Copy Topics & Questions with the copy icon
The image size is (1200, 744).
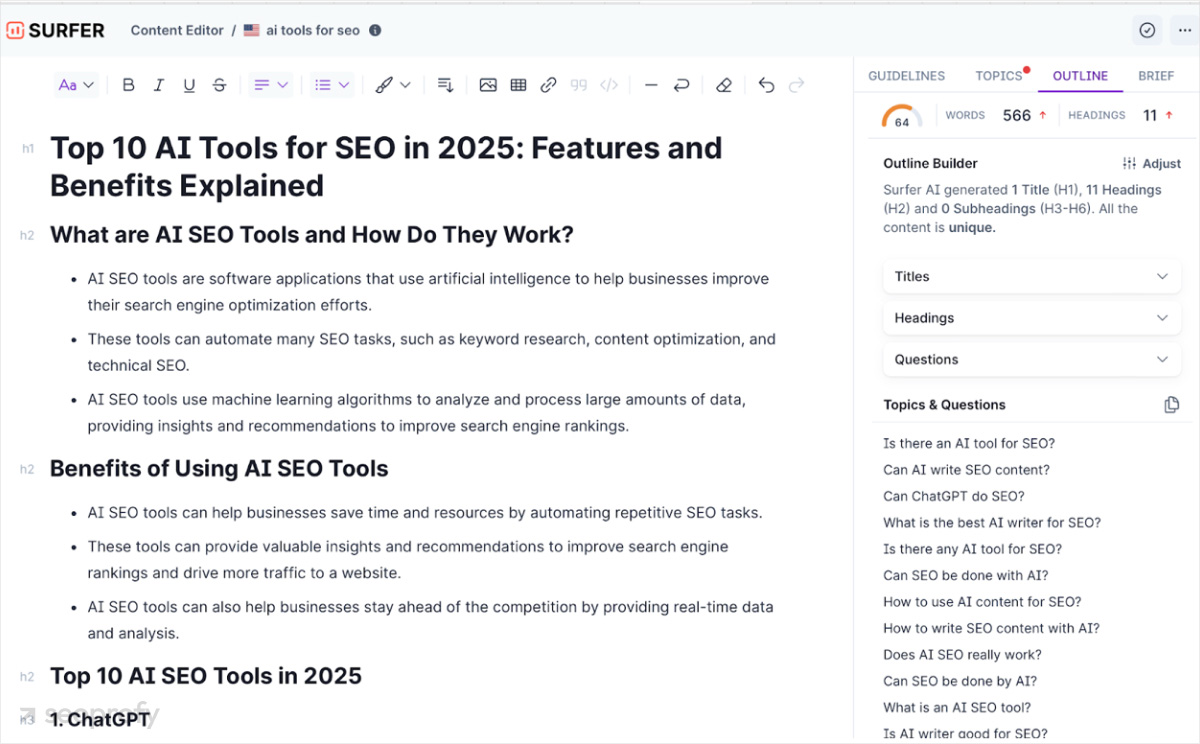click(1172, 405)
